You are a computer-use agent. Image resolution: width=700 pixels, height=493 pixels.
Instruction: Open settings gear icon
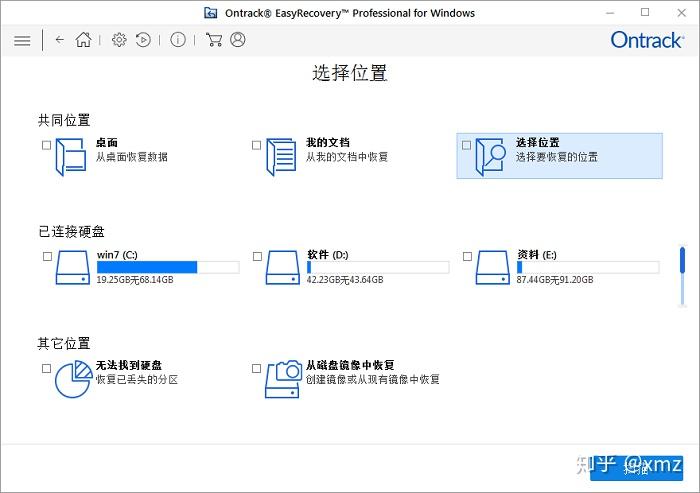pos(119,40)
